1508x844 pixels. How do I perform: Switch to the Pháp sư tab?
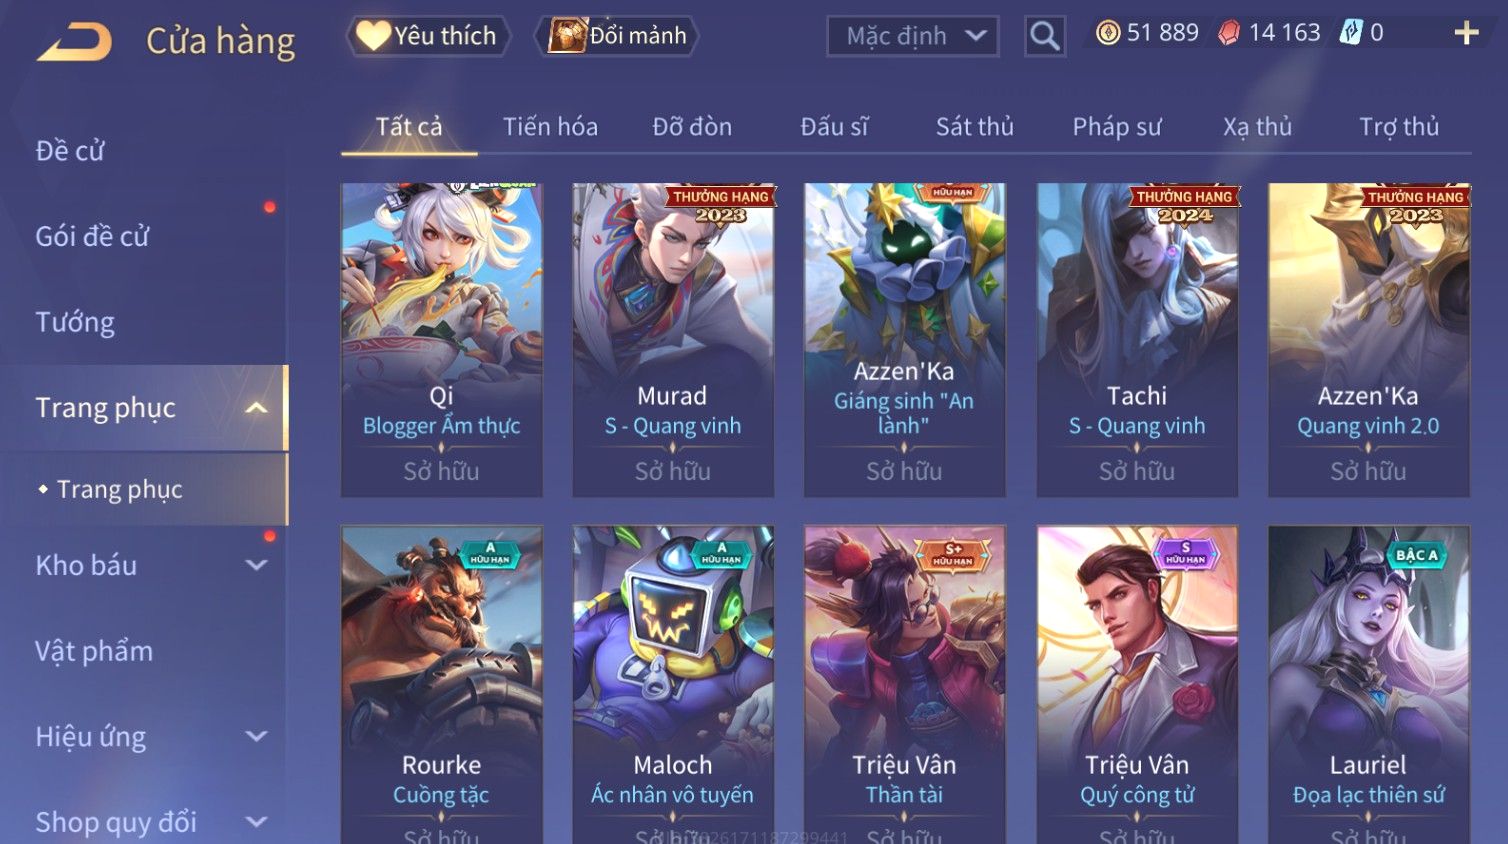coord(1117,126)
